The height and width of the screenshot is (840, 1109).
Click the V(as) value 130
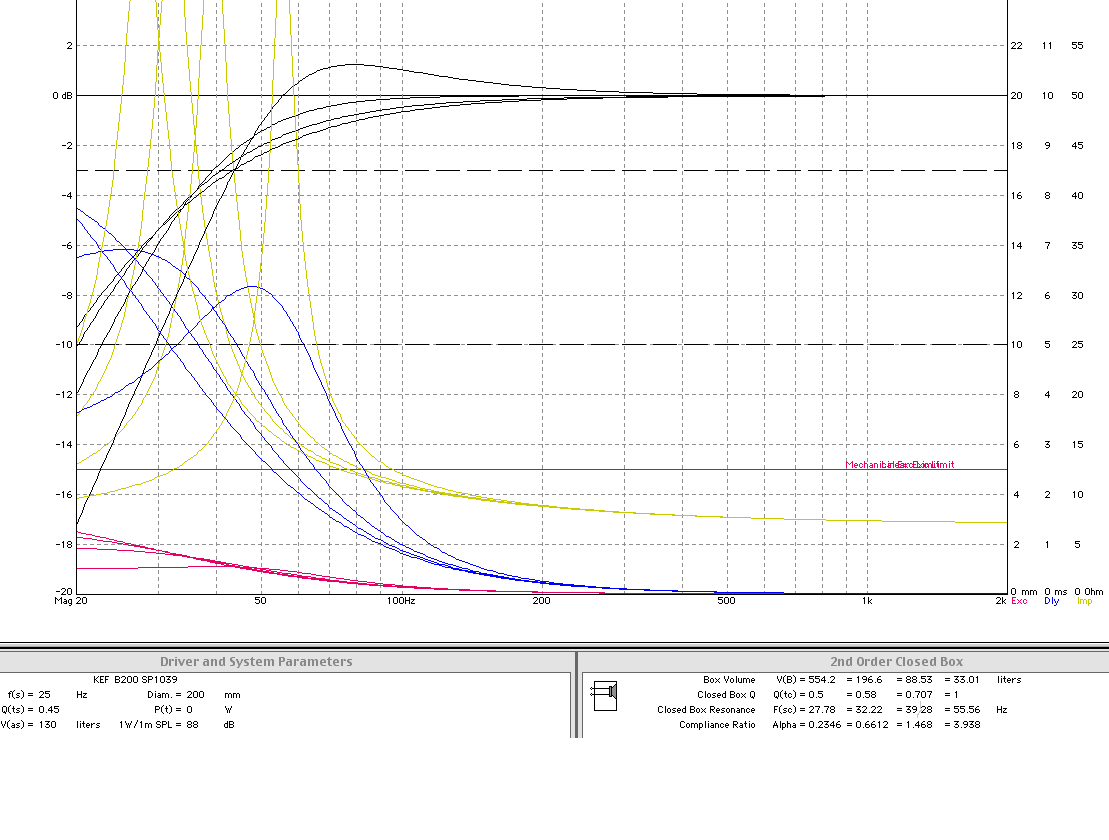[47, 724]
